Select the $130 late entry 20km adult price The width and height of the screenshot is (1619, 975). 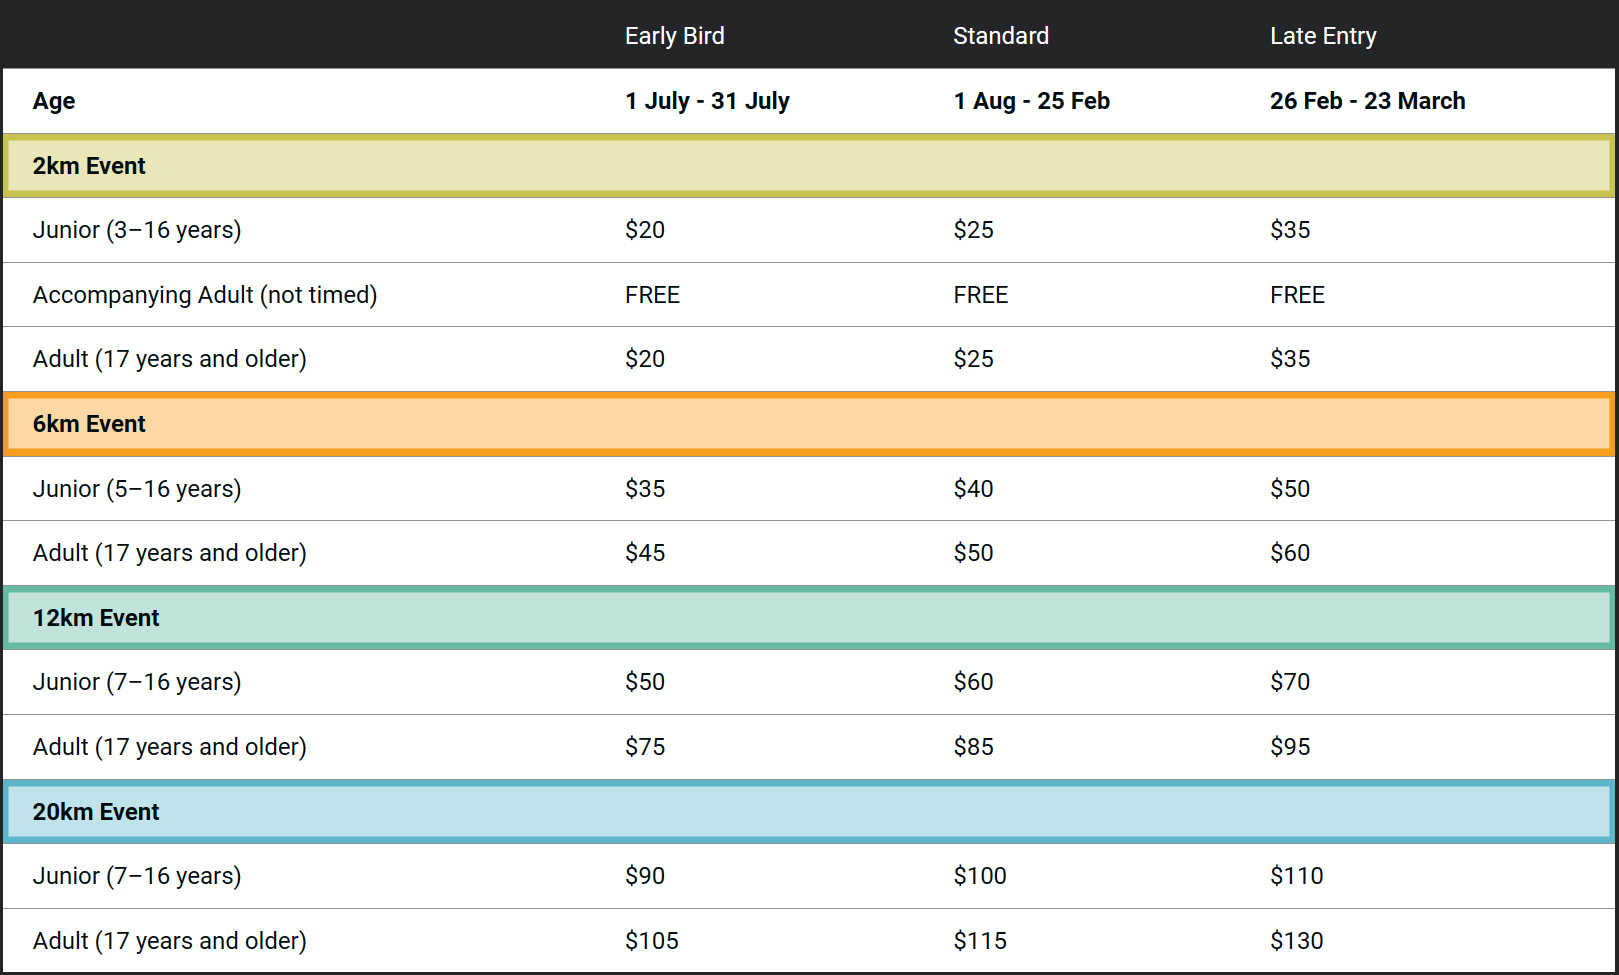click(1296, 941)
